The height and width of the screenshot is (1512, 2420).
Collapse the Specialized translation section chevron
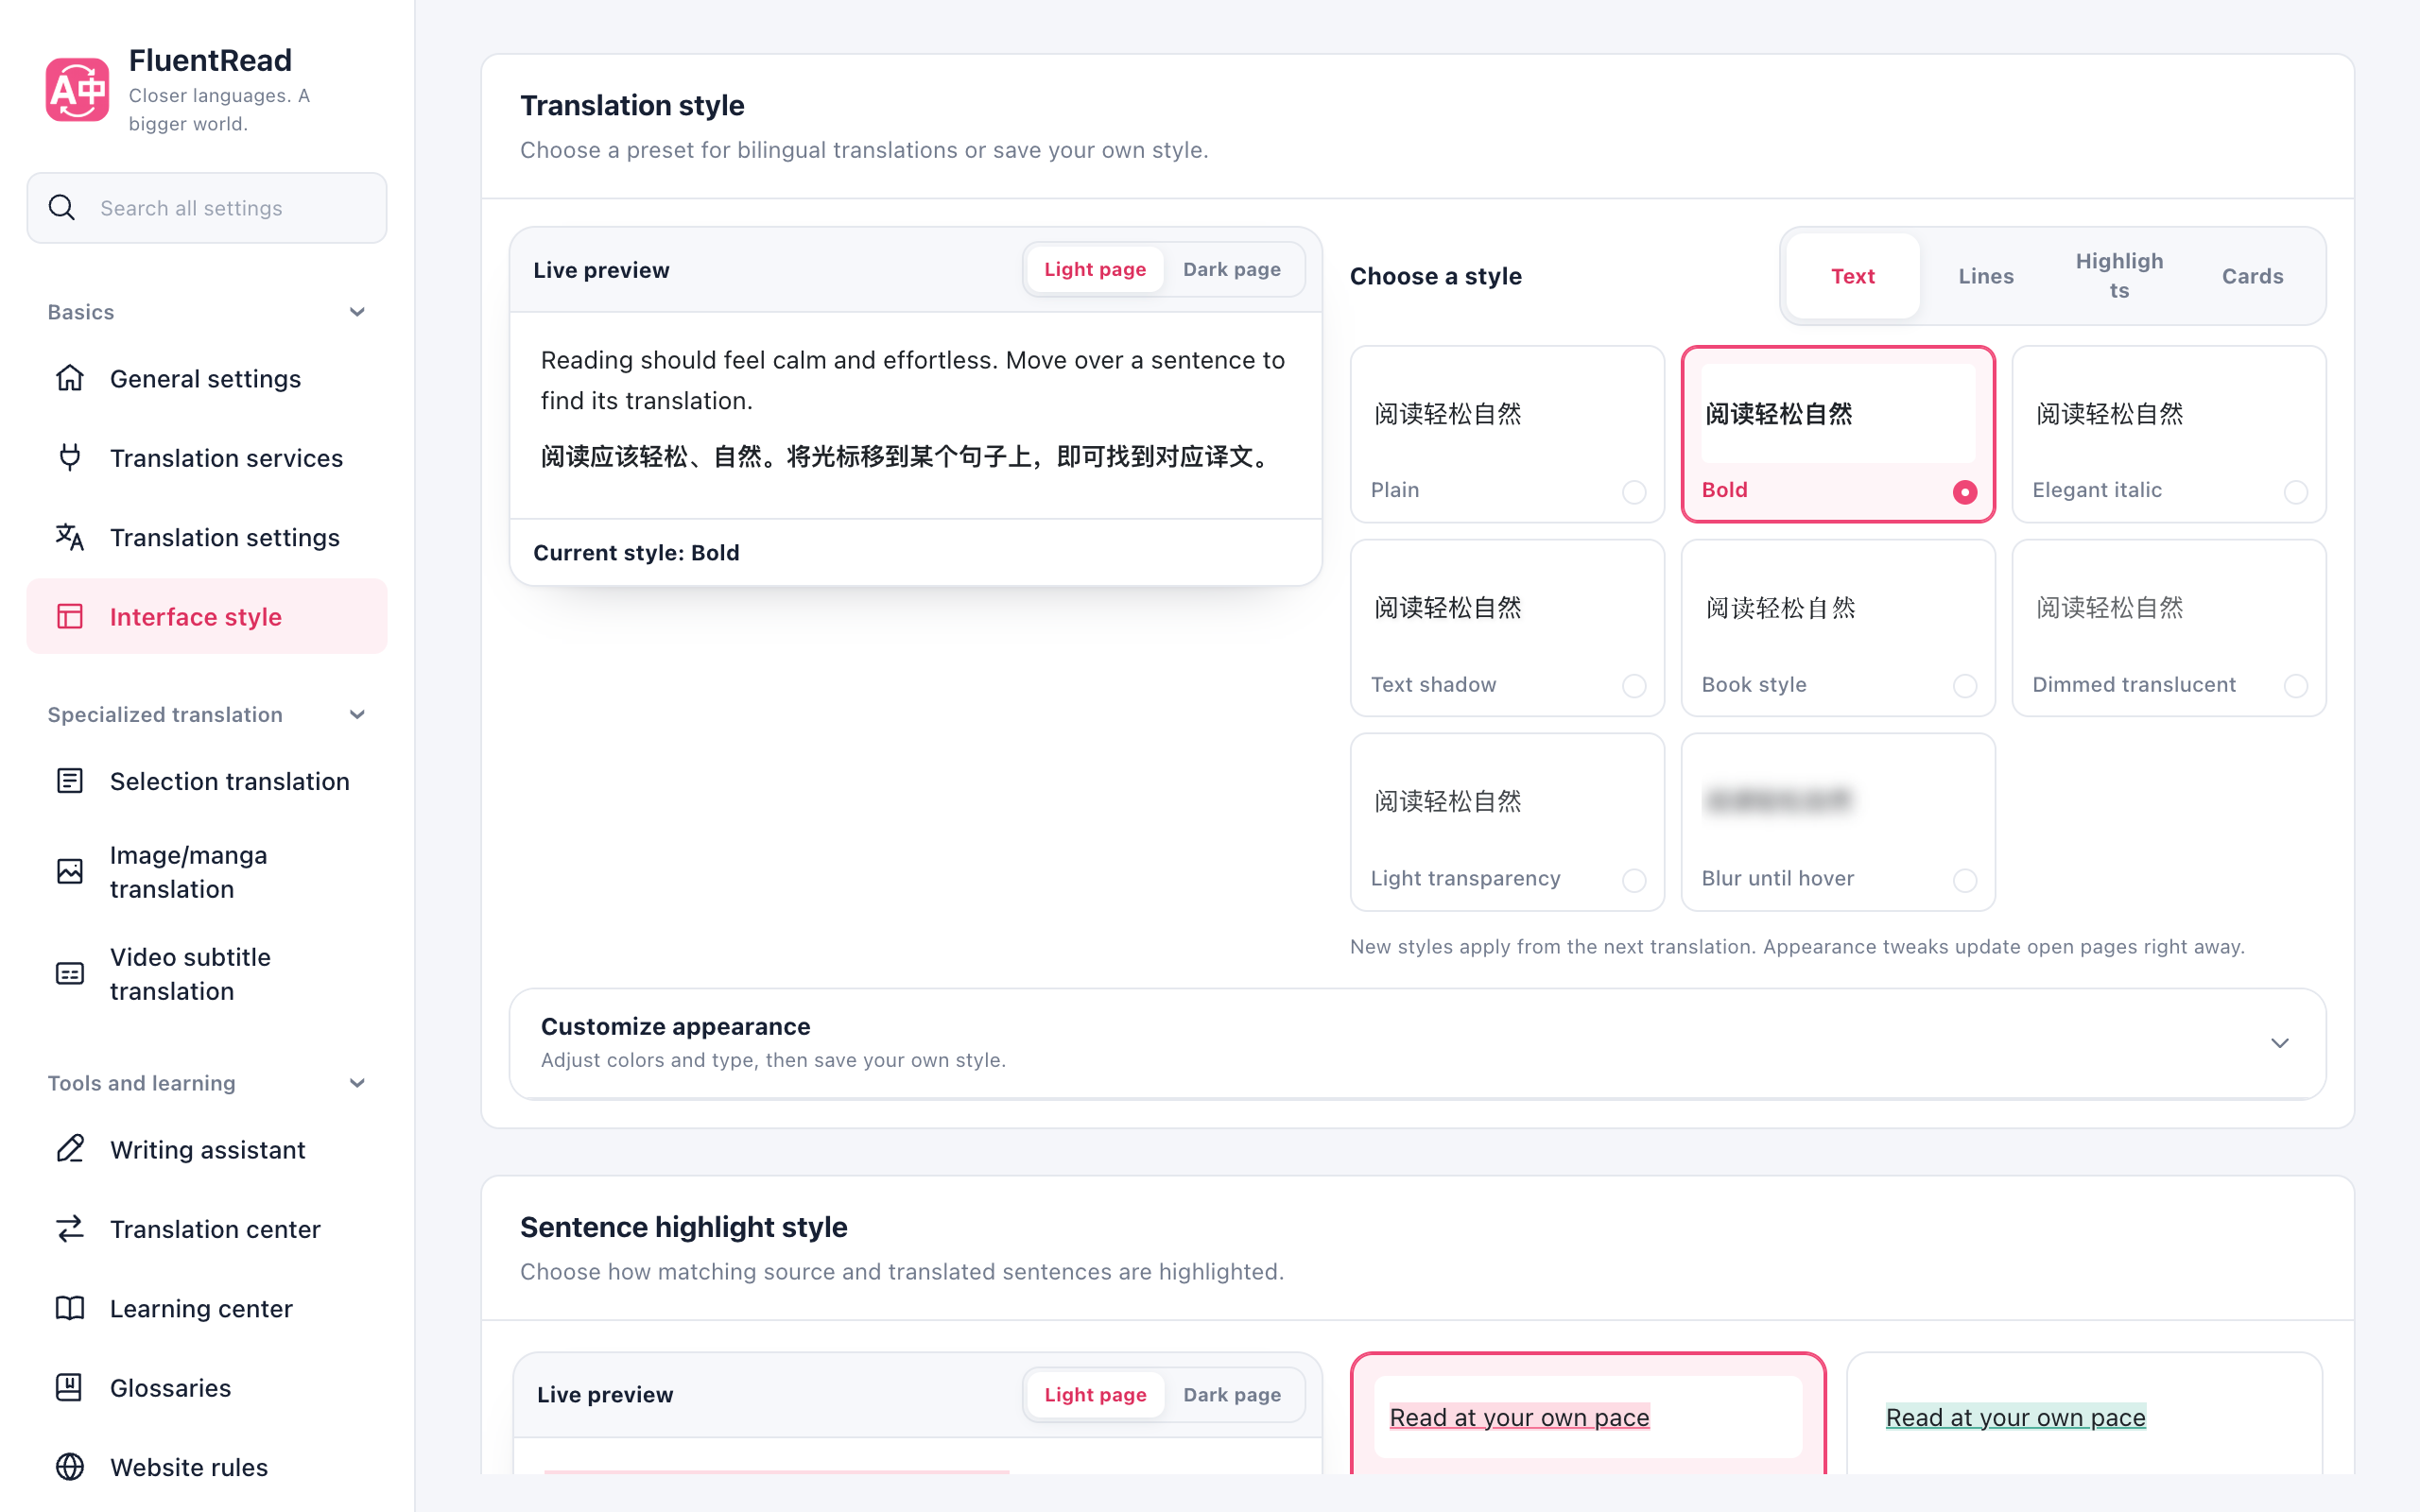(x=357, y=714)
